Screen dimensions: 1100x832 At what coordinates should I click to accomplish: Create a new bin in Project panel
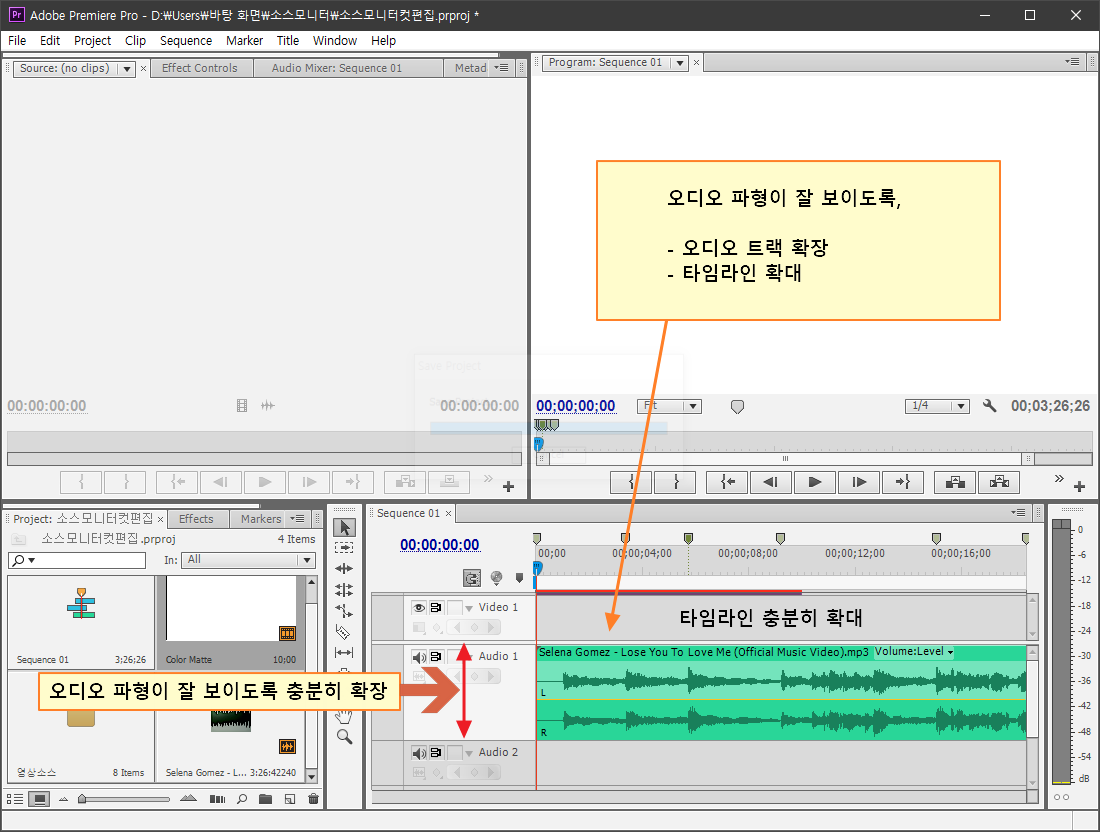pos(265,798)
